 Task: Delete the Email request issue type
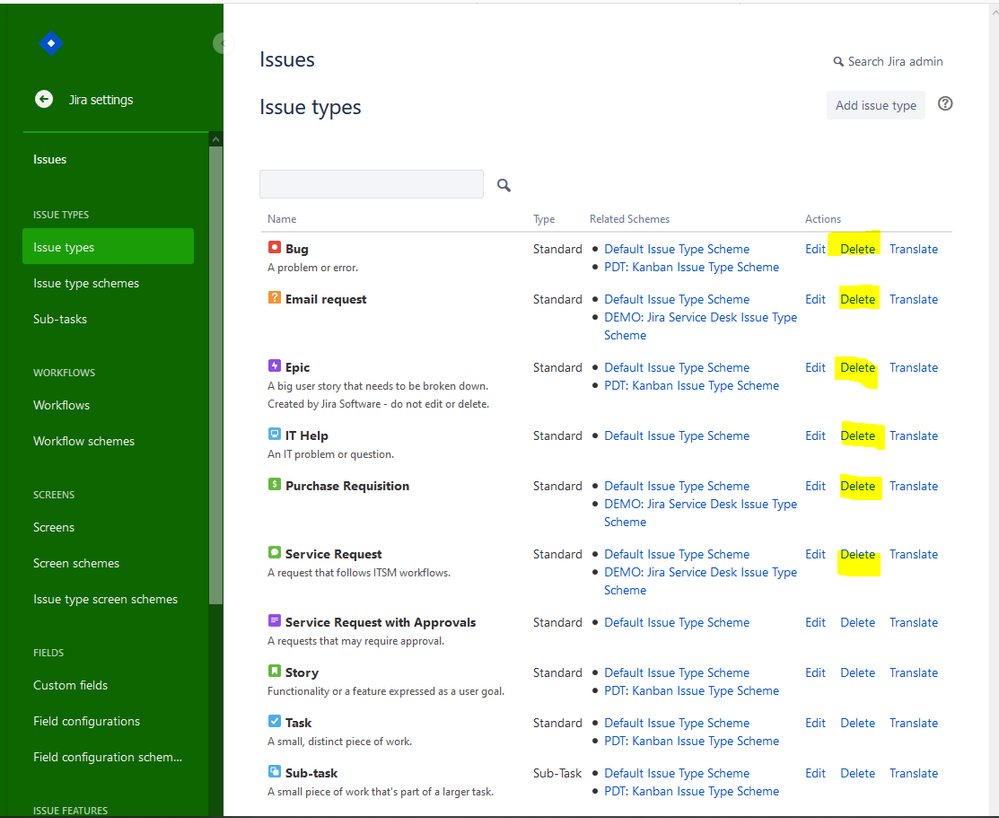[x=857, y=299]
